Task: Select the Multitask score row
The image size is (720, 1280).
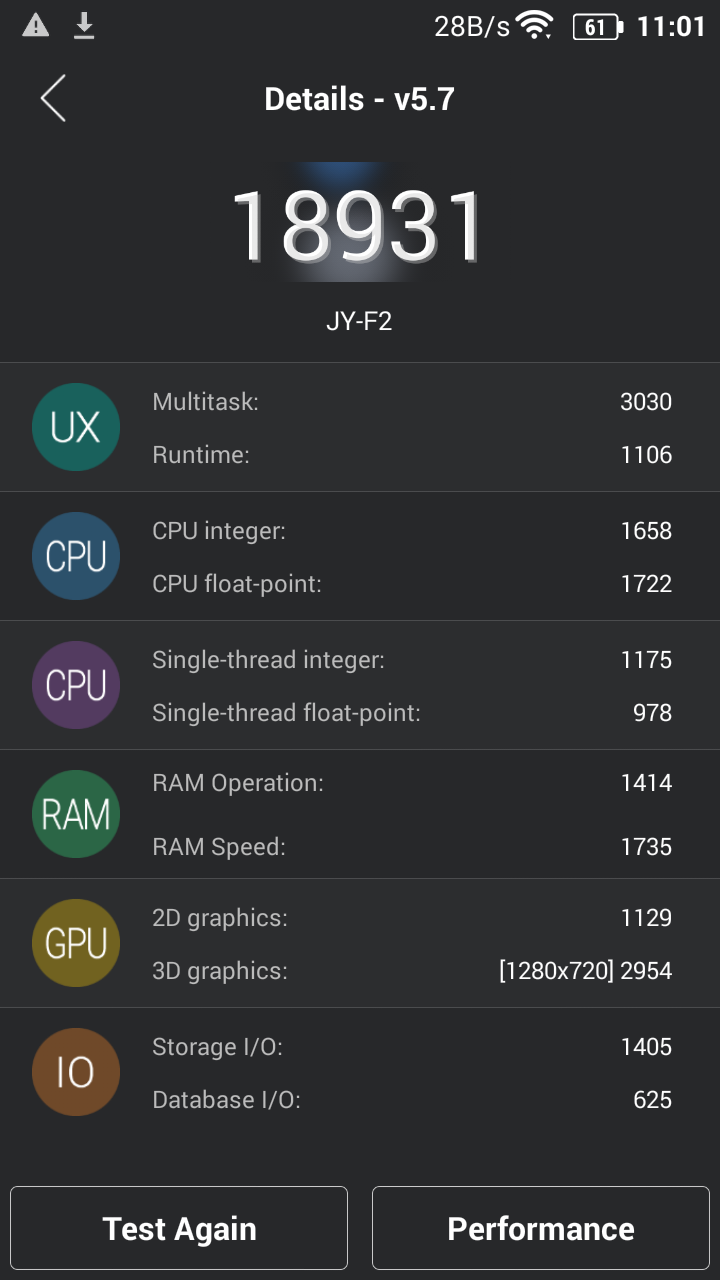Action: point(412,402)
